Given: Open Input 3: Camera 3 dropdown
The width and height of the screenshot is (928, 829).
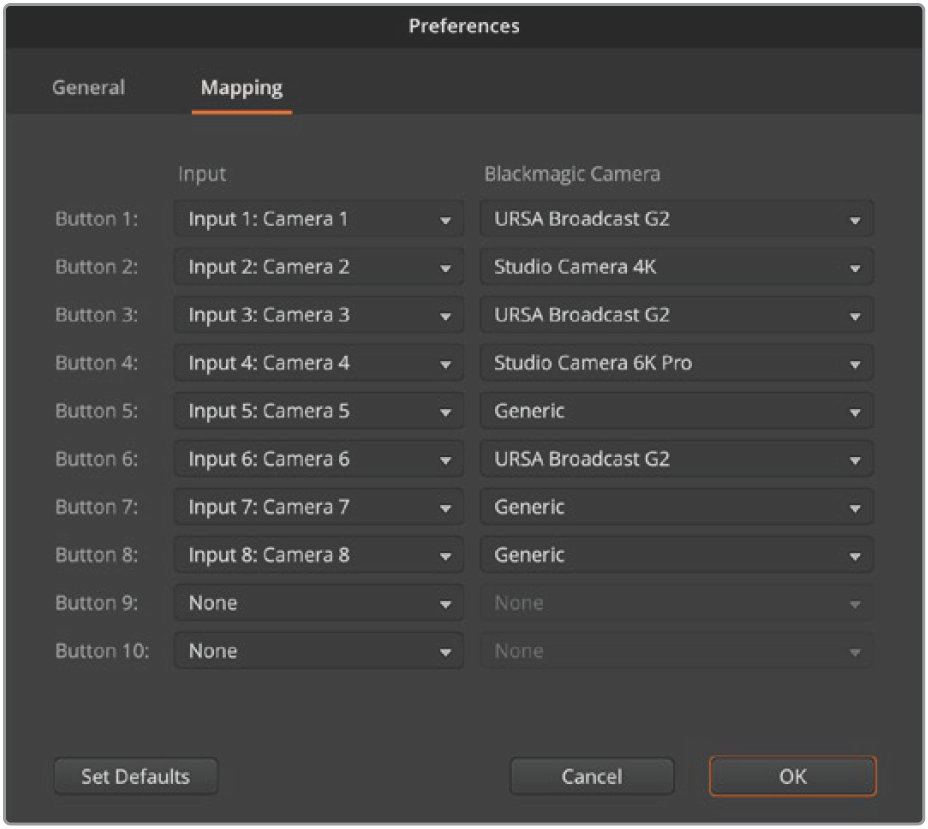Looking at the screenshot, I should (319, 315).
